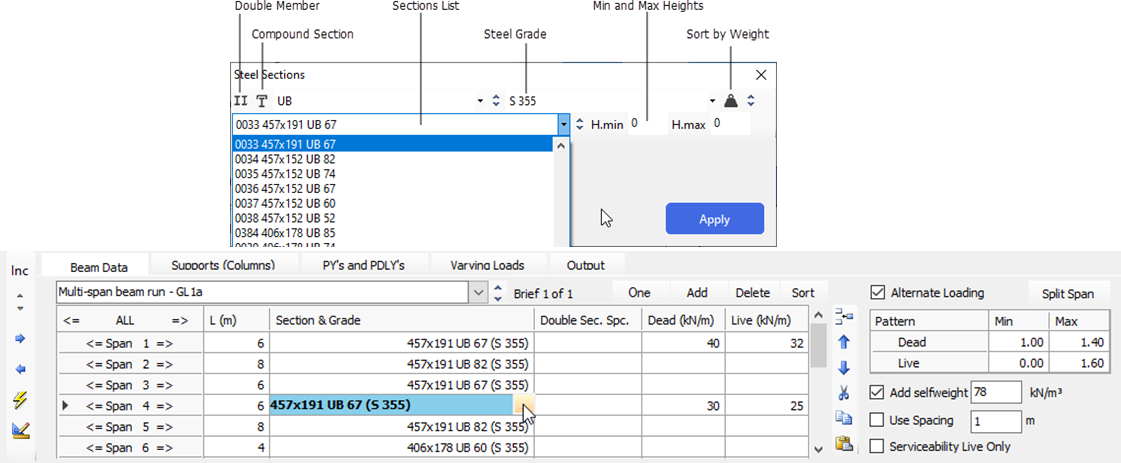Click the Sort button
Image resolution: width=1121 pixels, height=463 pixels.
[x=803, y=292]
